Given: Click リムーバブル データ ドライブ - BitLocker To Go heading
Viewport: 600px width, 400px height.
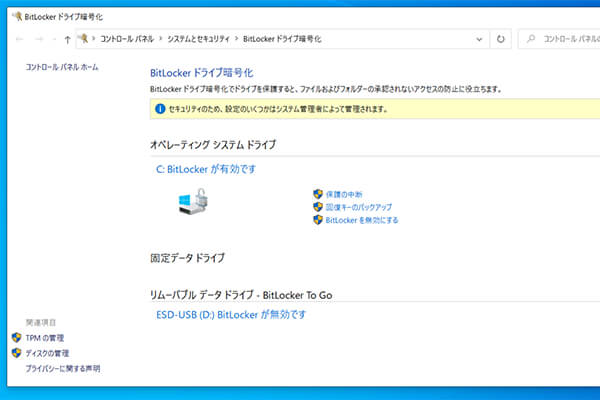Looking at the screenshot, I should pos(241,295).
